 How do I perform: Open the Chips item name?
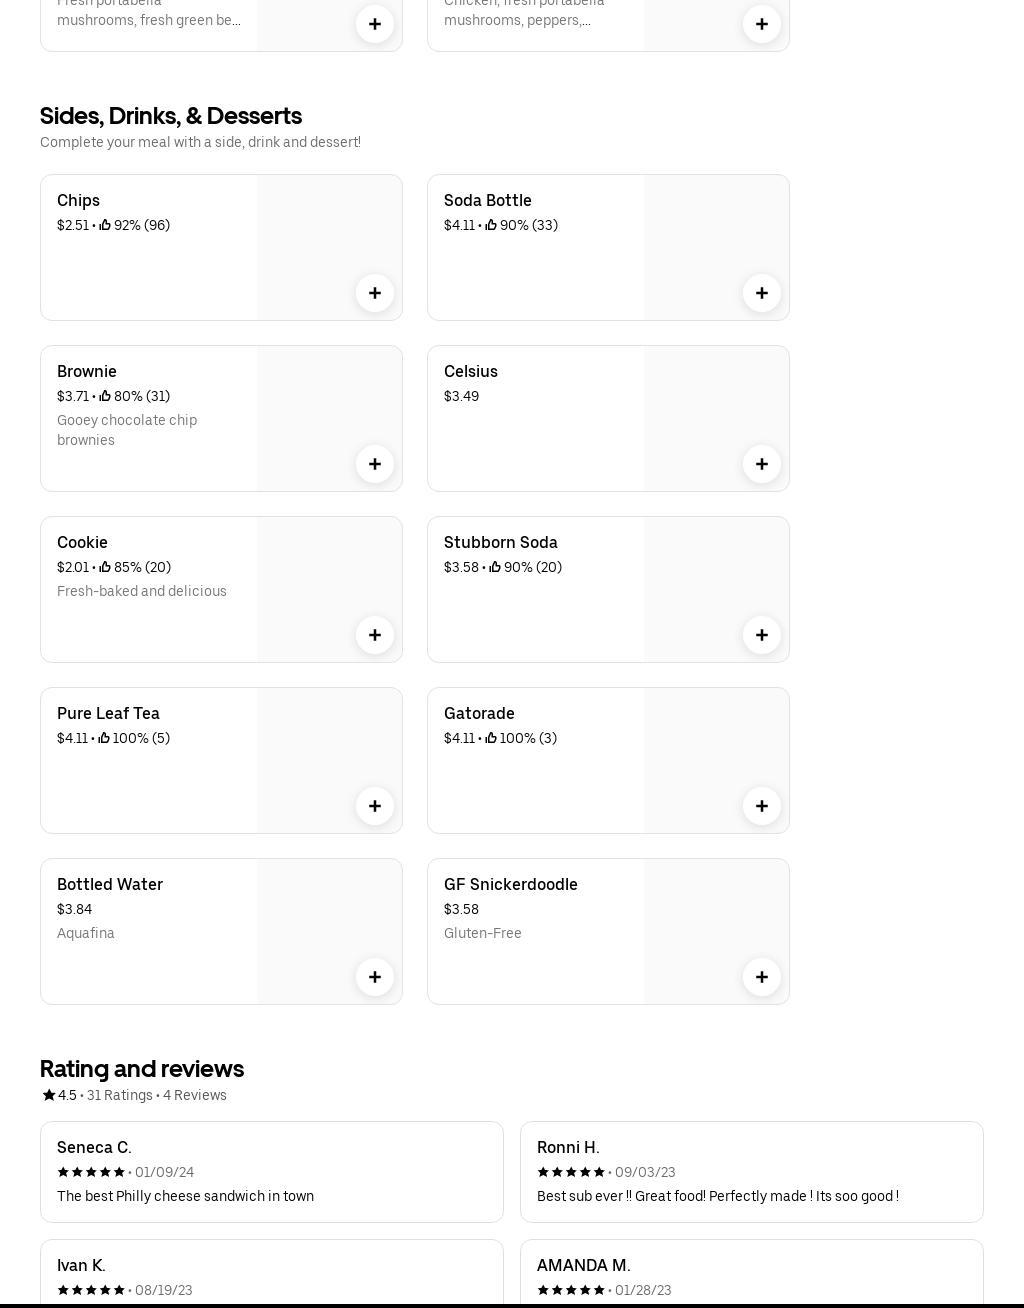78,201
